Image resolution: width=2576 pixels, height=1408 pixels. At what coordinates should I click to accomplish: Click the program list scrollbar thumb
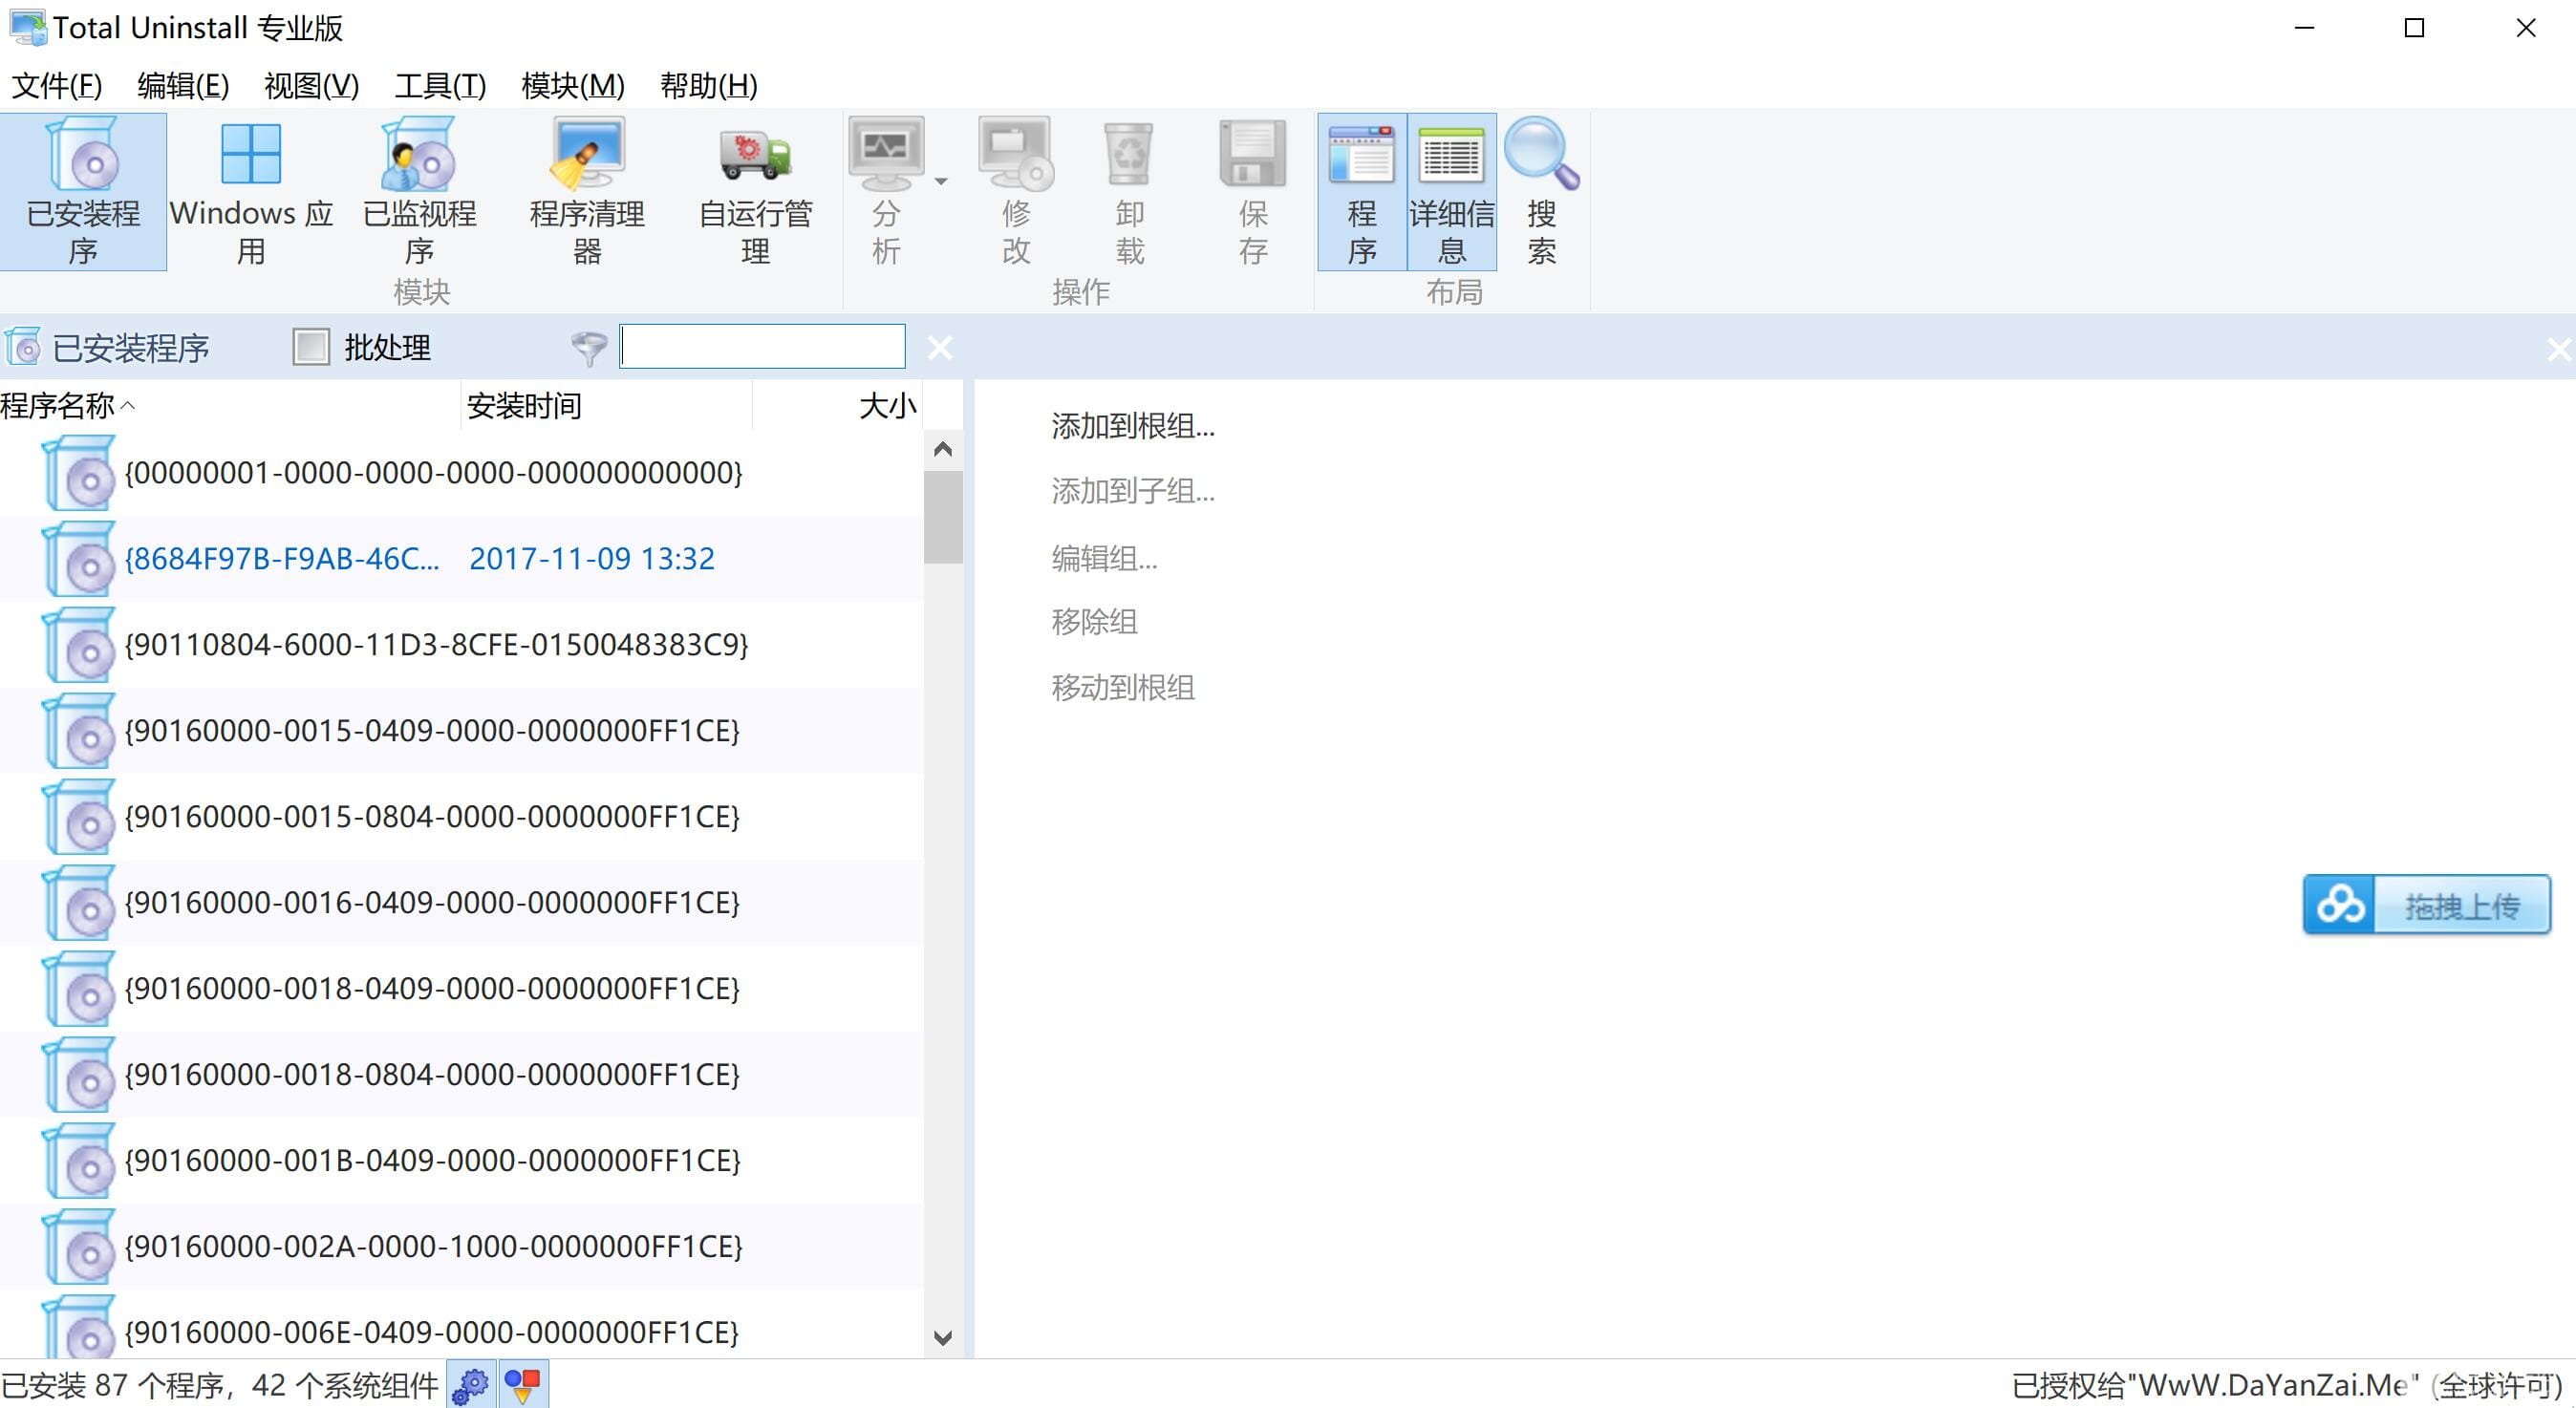pos(943,517)
